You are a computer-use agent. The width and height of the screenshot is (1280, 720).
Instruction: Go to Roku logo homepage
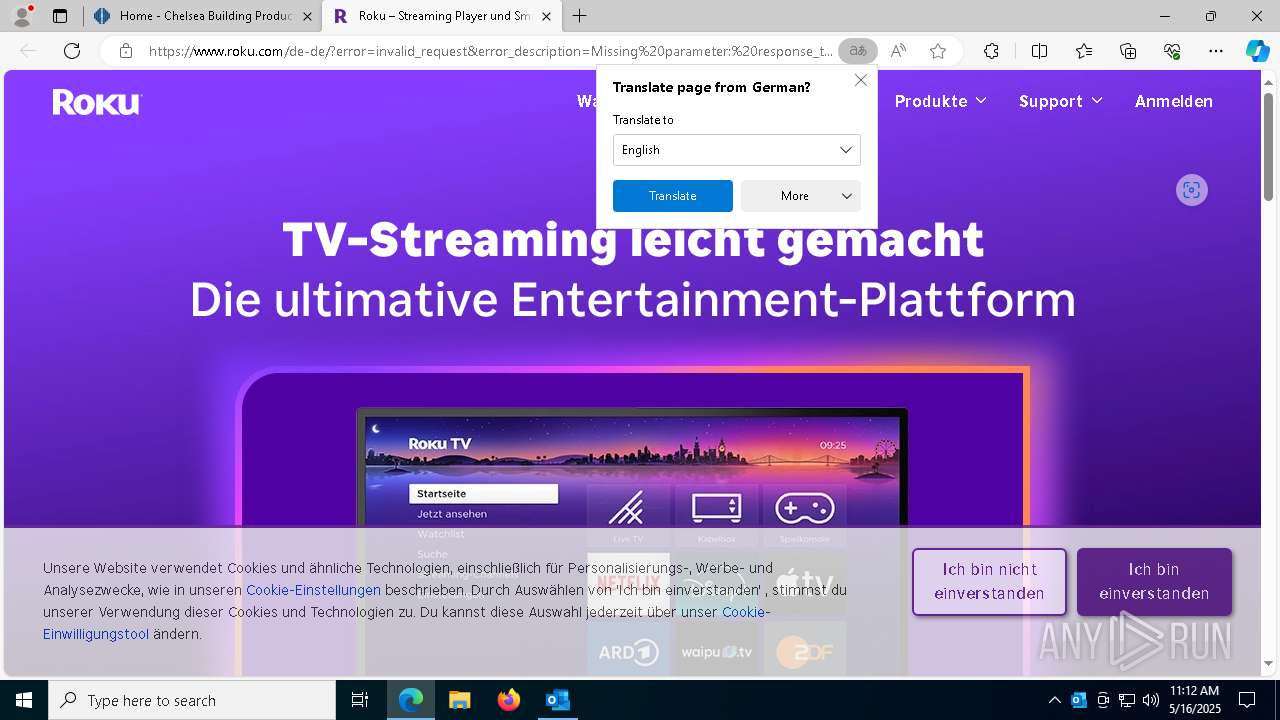pyautogui.click(x=97, y=102)
